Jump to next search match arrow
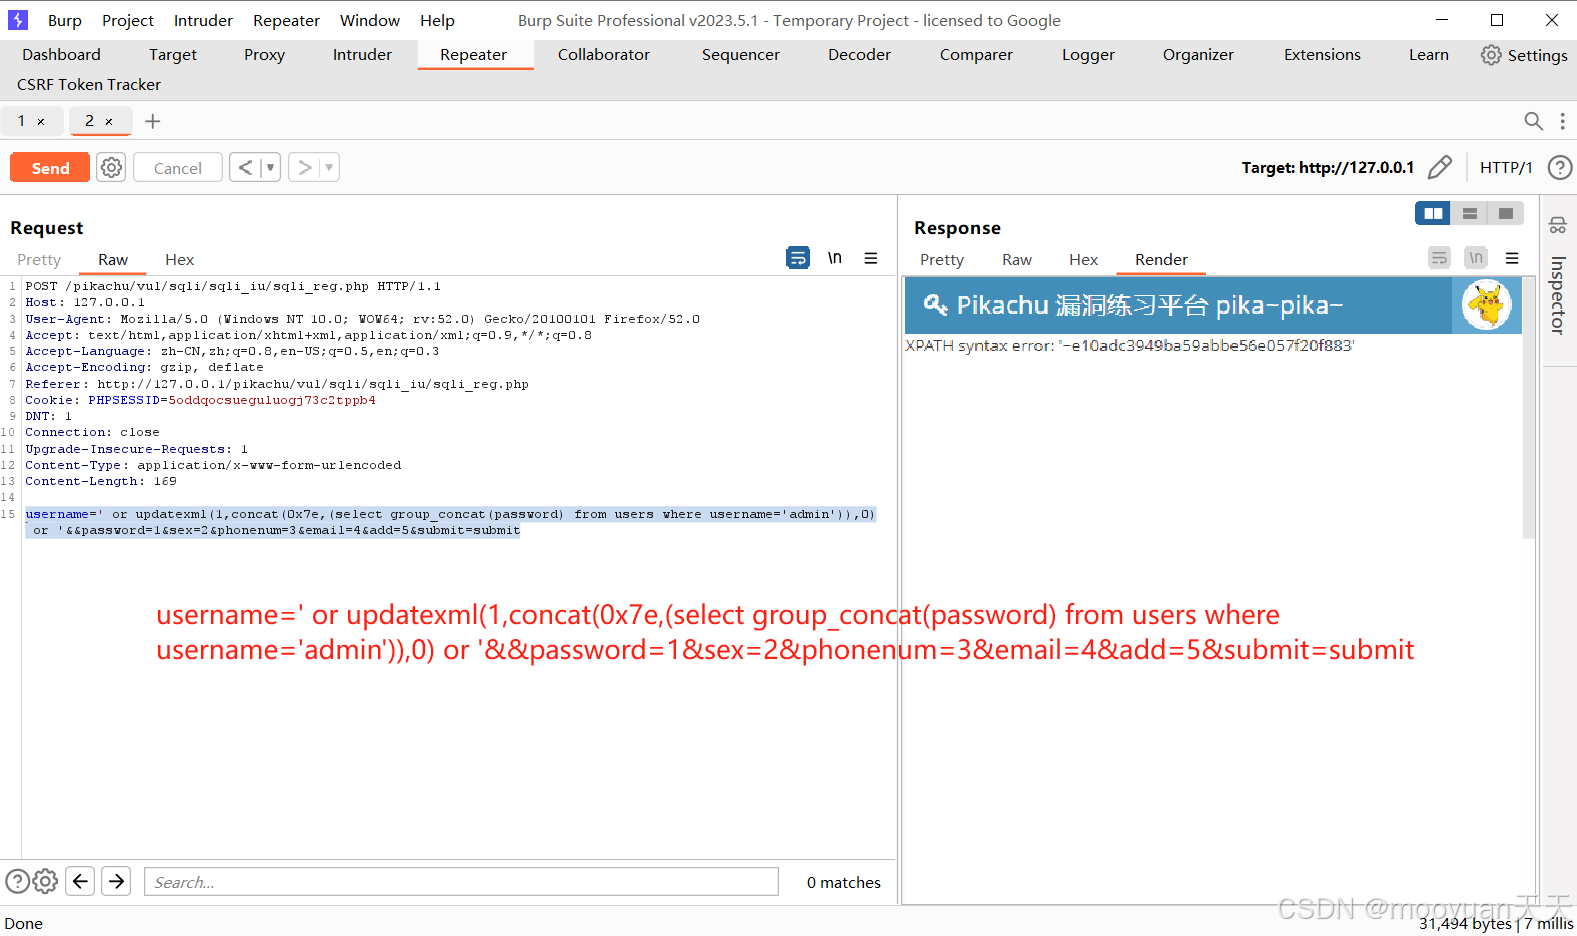The height and width of the screenshot is (936, 1577). click(117, 881)
